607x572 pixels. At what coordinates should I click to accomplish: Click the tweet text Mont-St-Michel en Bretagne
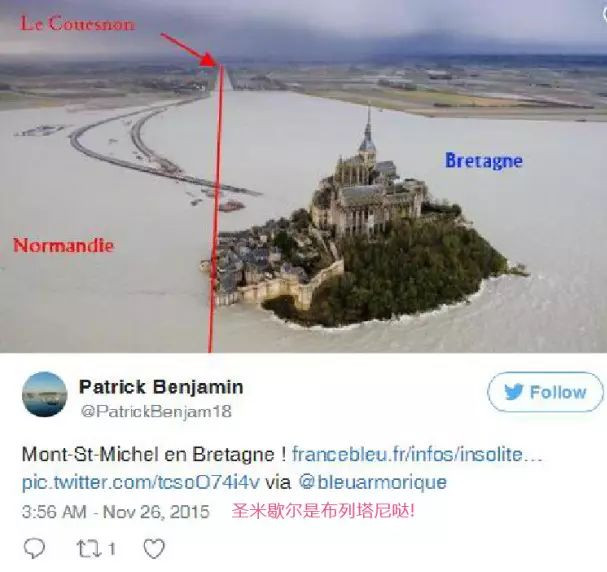pos(154,454)
